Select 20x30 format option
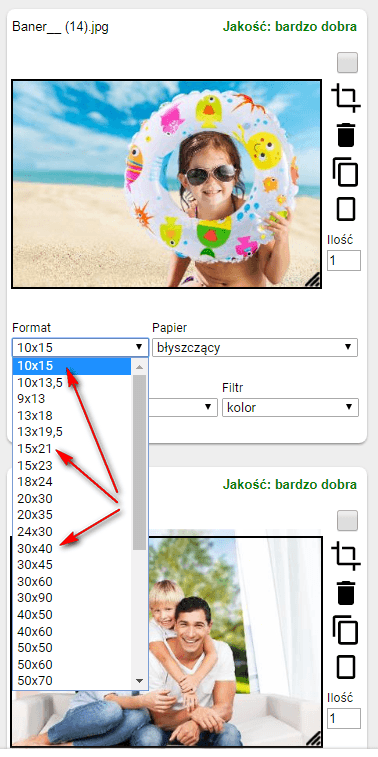 [72, 498]
